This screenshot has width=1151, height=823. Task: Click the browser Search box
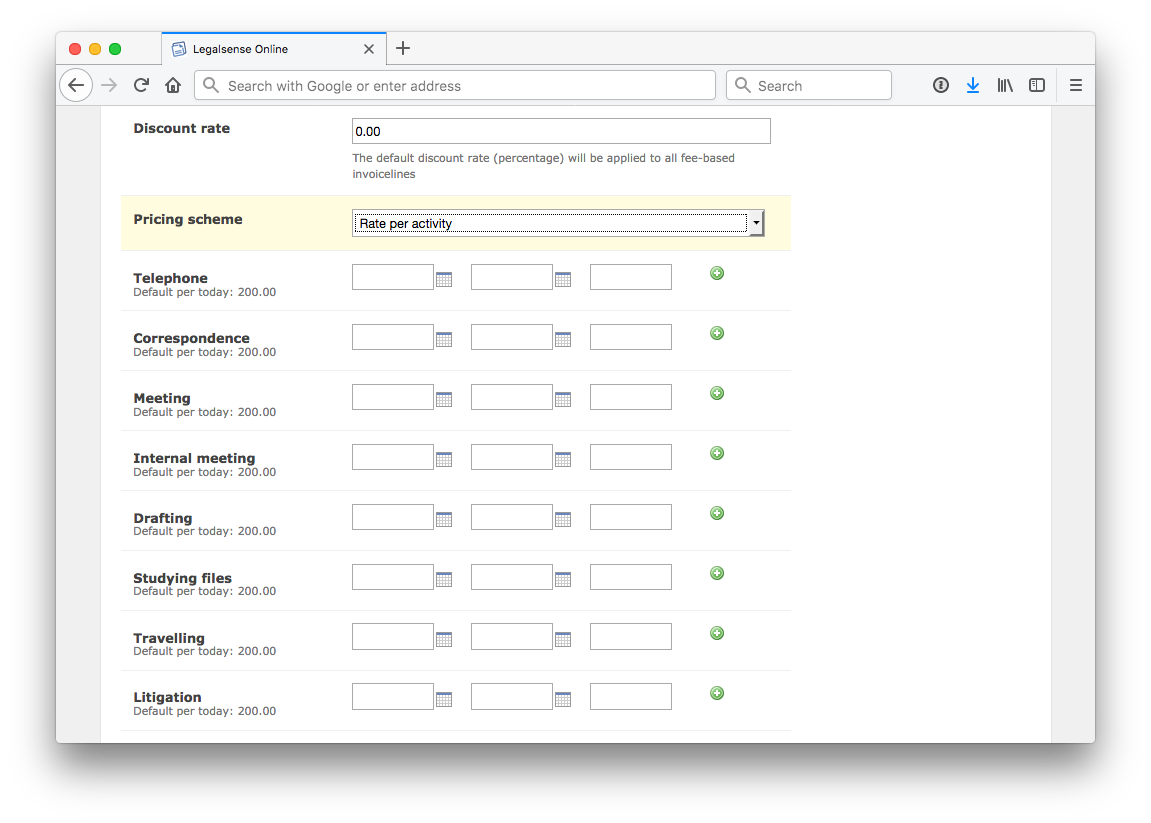click(x=808, y=85)
